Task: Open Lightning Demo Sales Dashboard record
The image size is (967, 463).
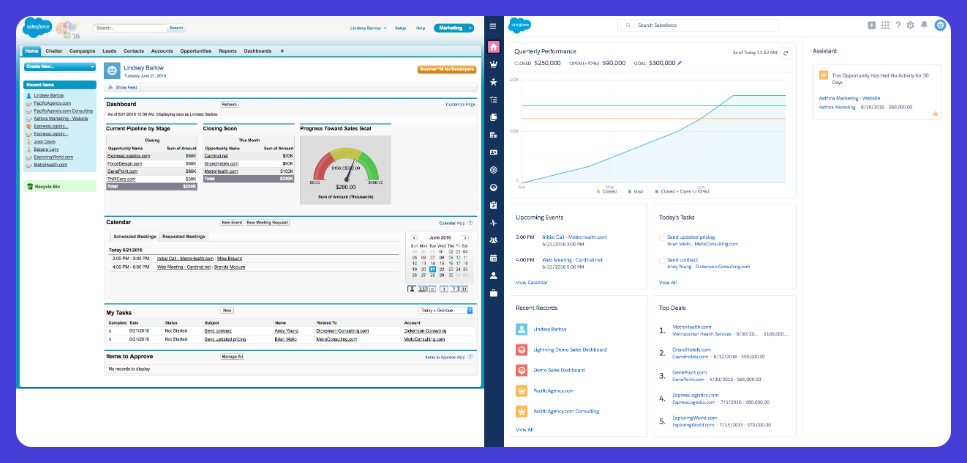Action: click(x=570, y=350)
